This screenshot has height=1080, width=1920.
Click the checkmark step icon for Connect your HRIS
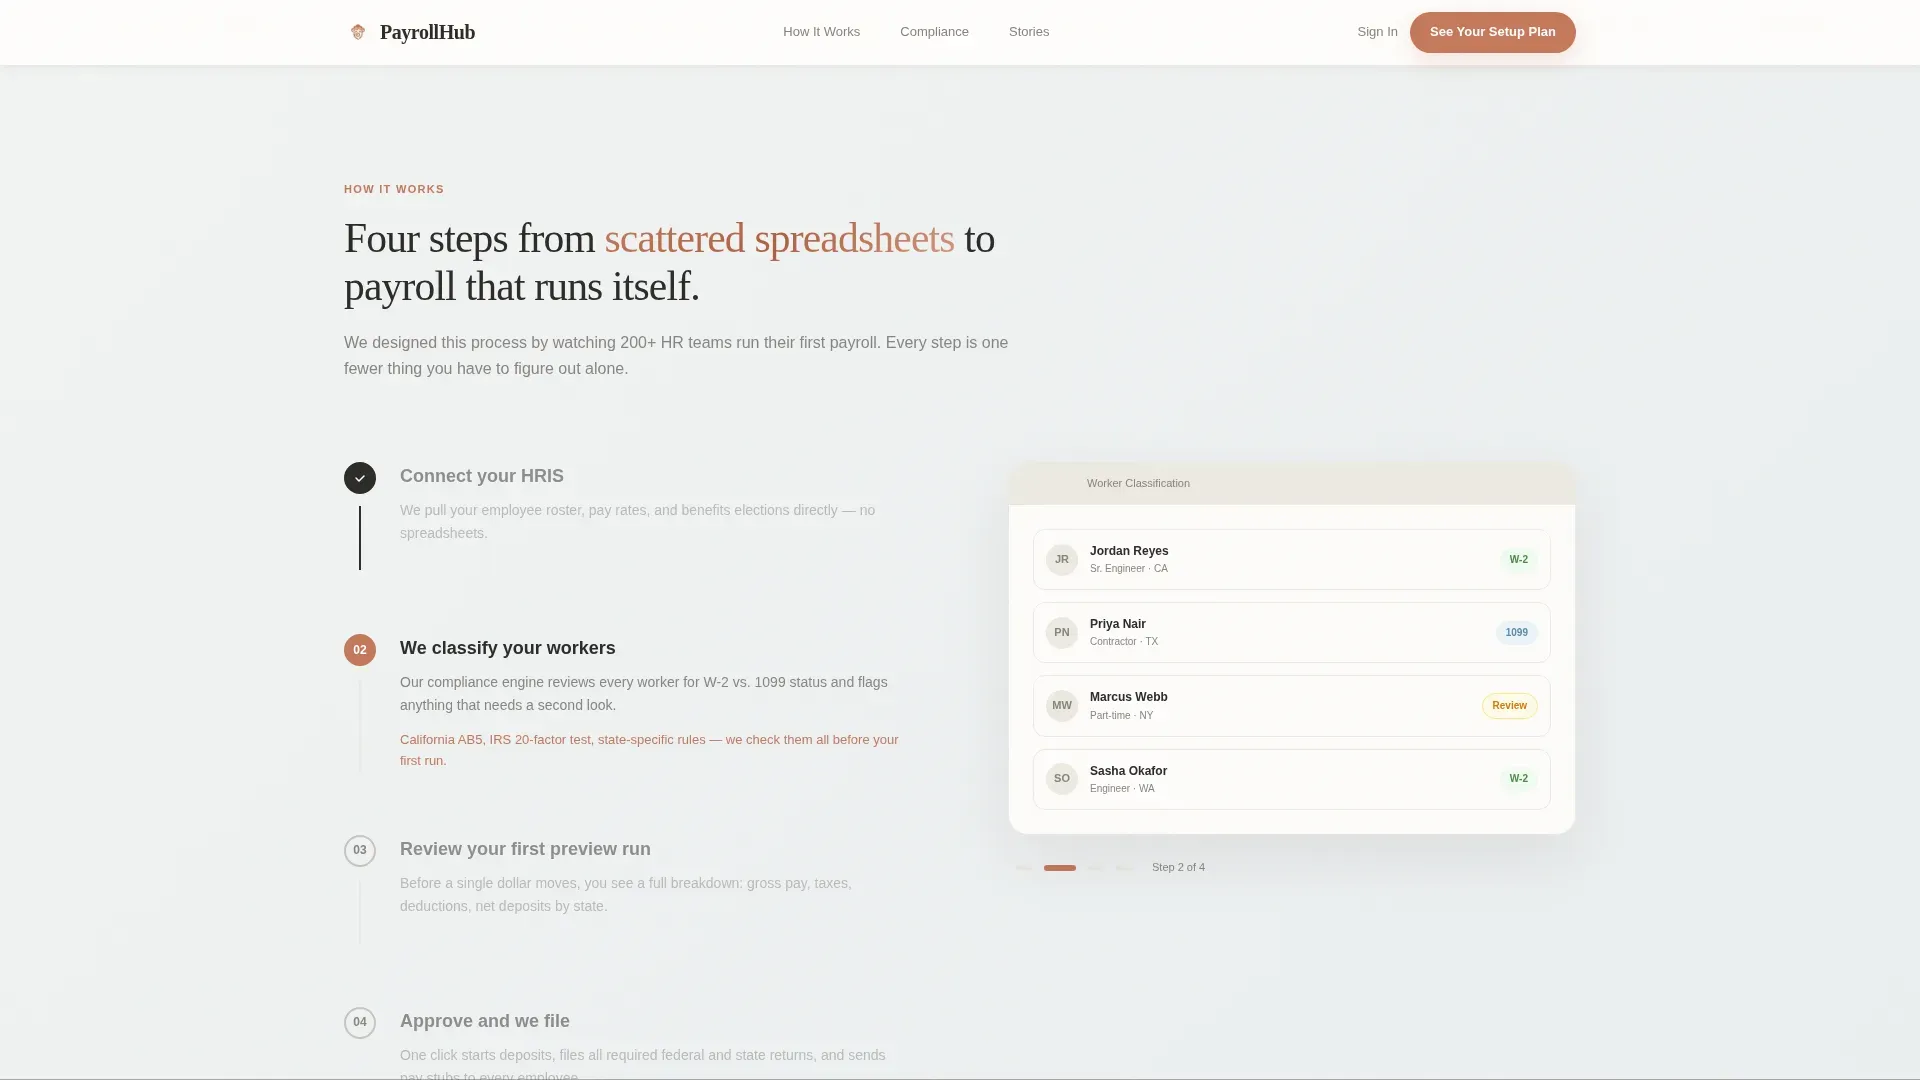click(360, 478)
